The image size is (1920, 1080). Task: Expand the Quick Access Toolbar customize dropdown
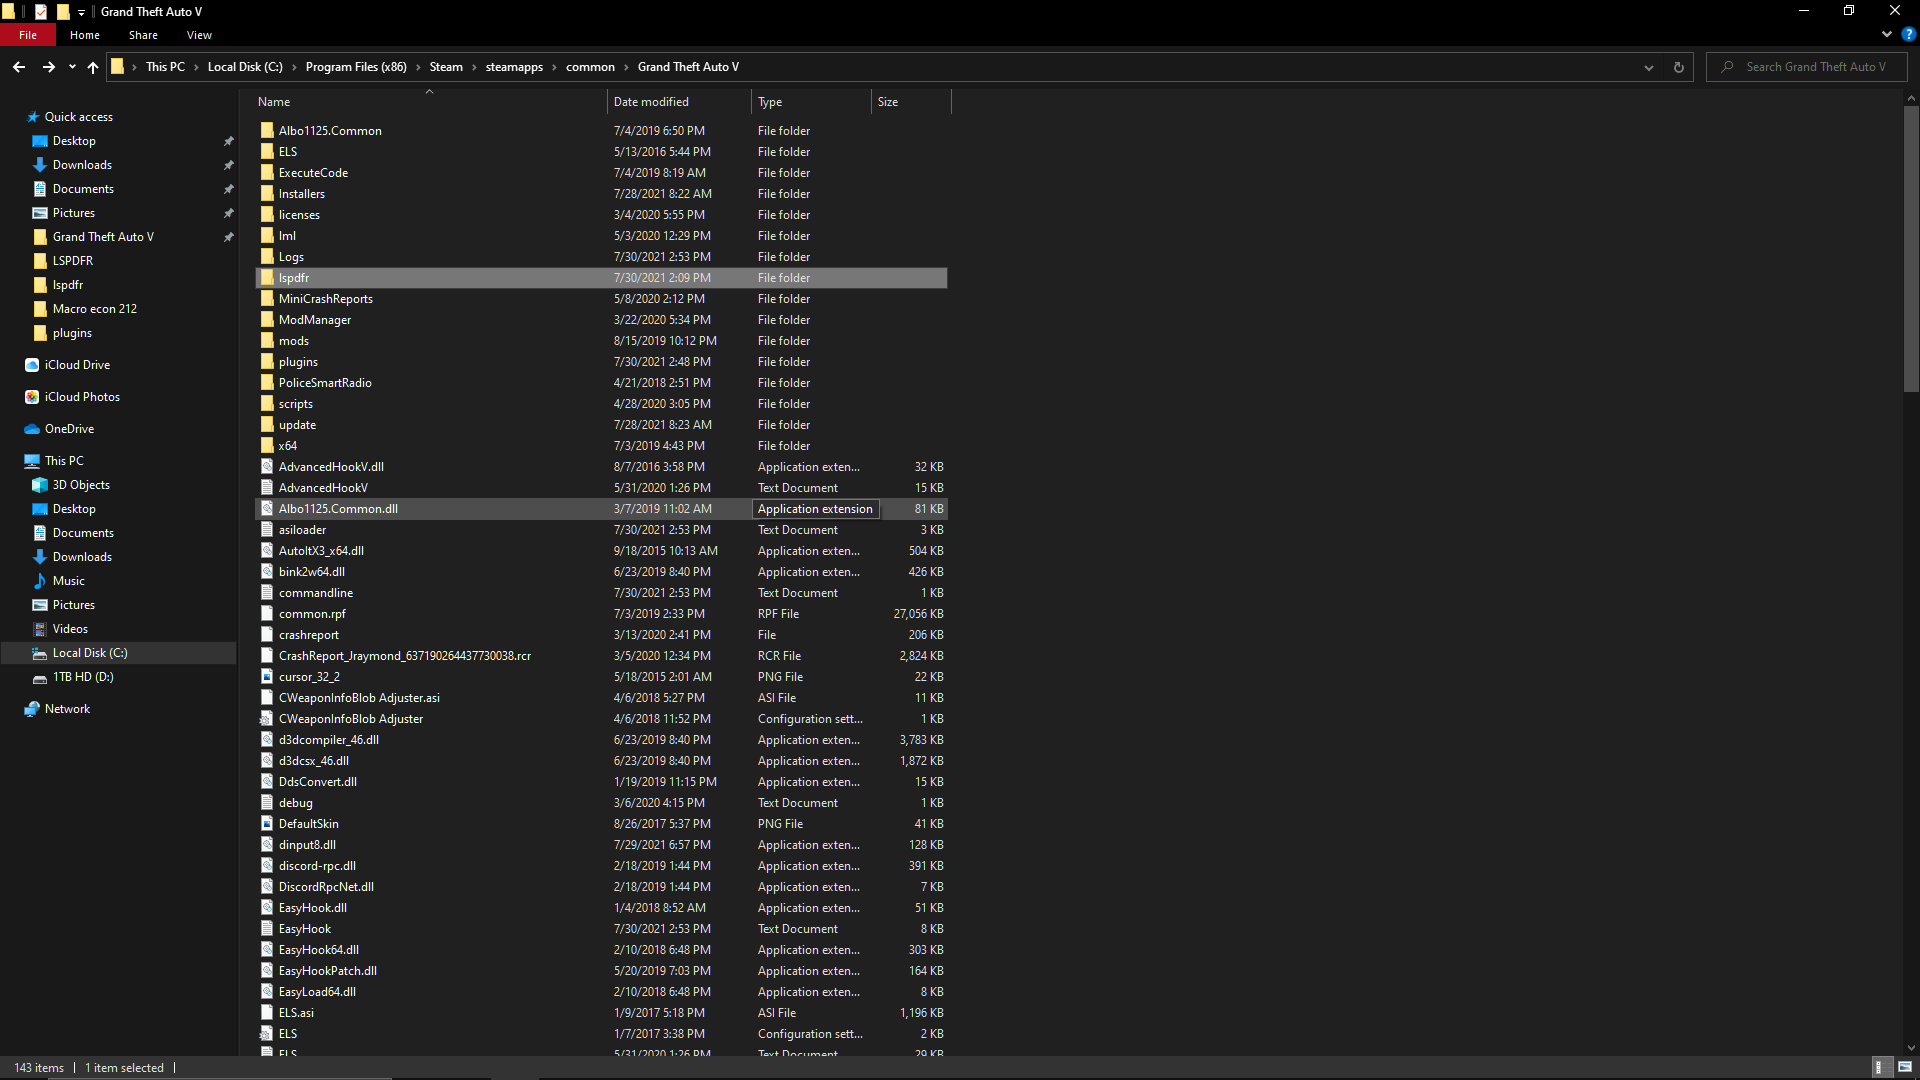coord(82,12)
